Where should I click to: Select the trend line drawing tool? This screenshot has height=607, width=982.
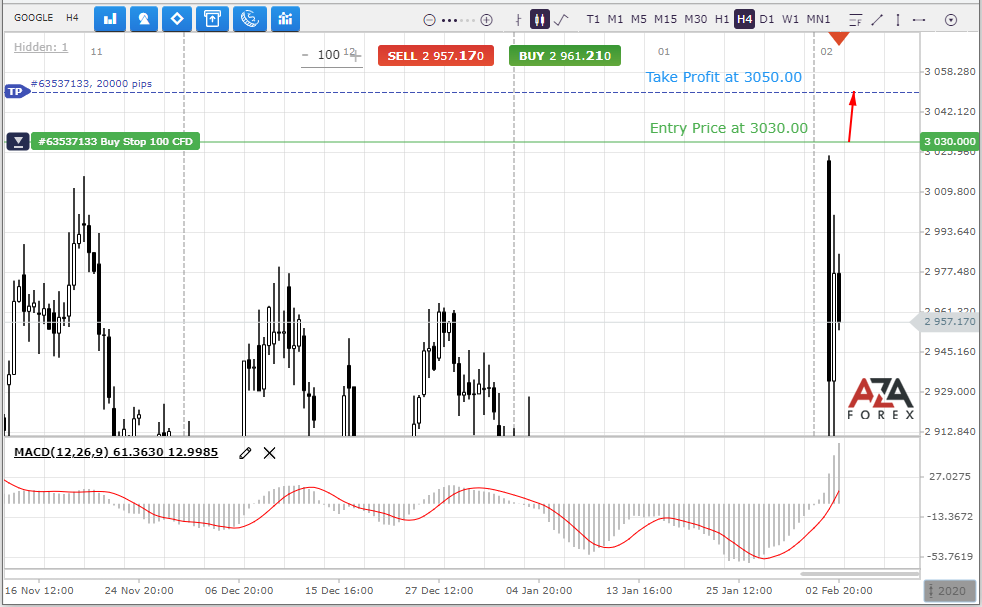[877, 20]
